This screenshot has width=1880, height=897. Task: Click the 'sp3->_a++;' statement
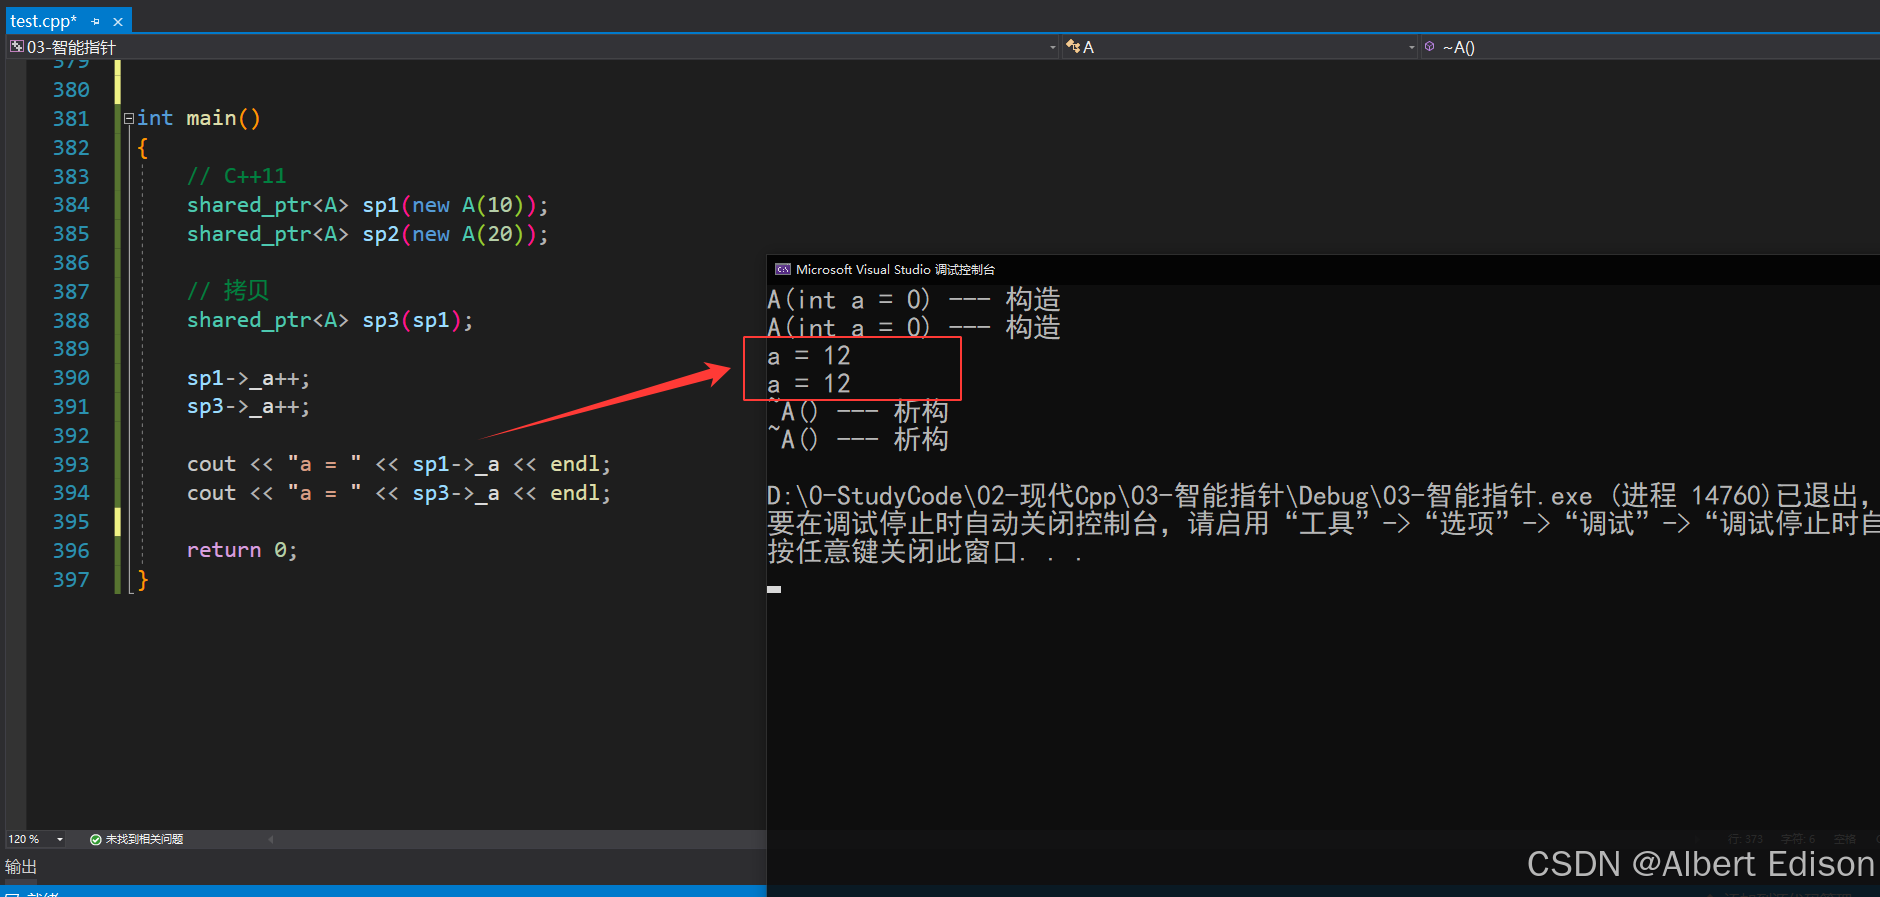[x=248, y=407]
